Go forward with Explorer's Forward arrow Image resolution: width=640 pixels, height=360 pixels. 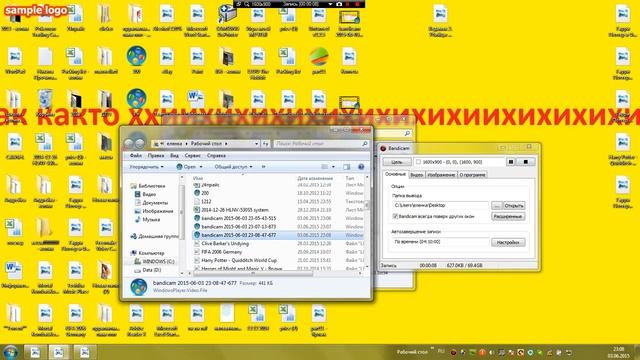pyautogui.click(x=140, y=143)
